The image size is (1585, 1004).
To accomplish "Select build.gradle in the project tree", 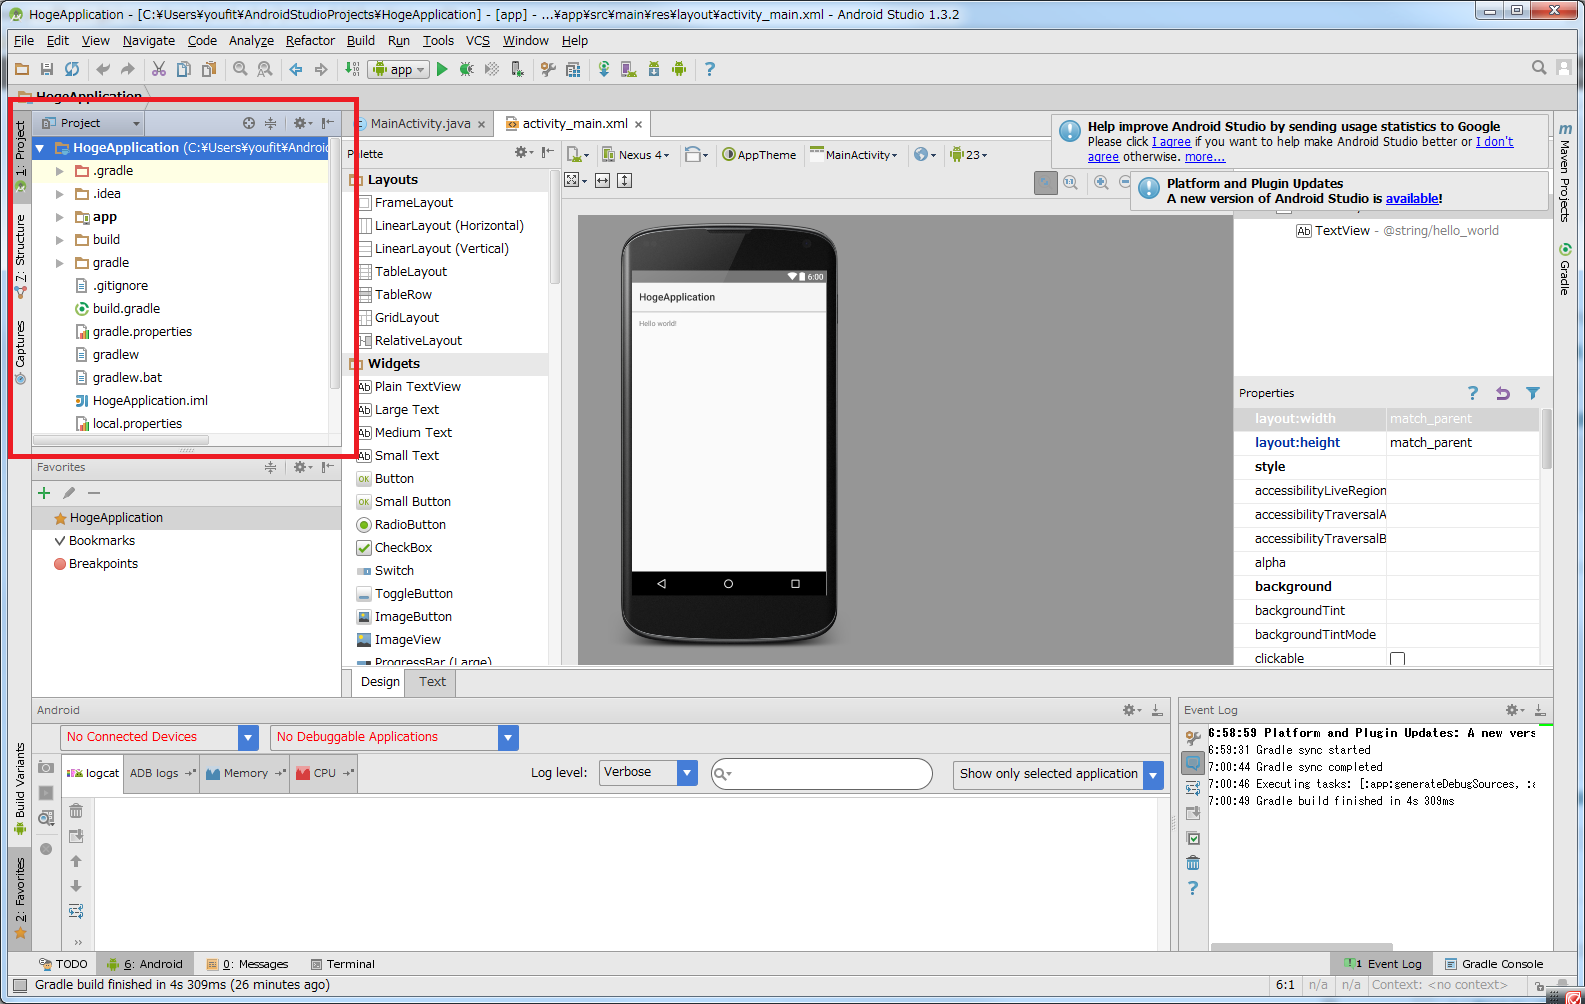I will (126, 309).
